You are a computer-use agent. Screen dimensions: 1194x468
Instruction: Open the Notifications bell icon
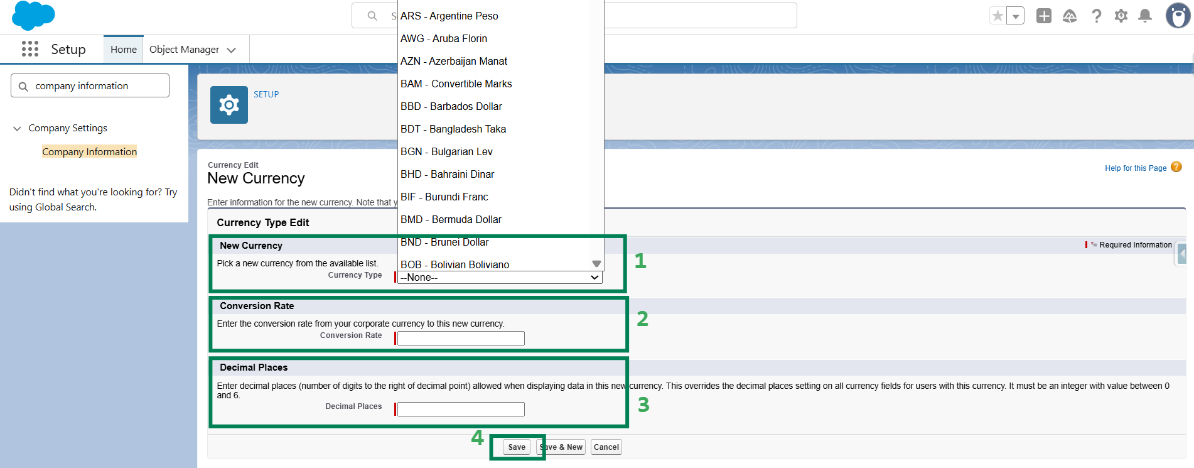point(1145,16)
